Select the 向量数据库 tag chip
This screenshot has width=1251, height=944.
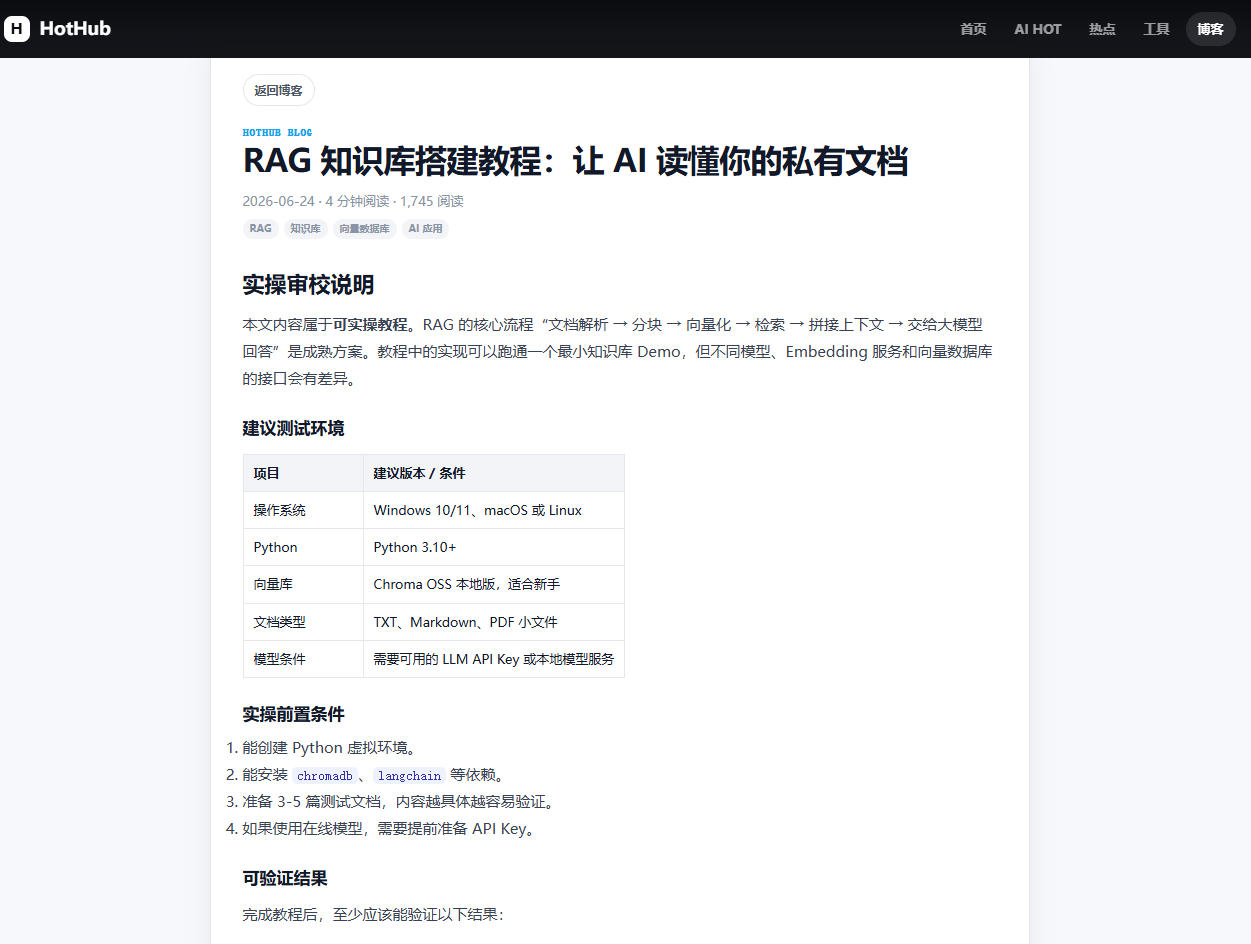(364, 229)
